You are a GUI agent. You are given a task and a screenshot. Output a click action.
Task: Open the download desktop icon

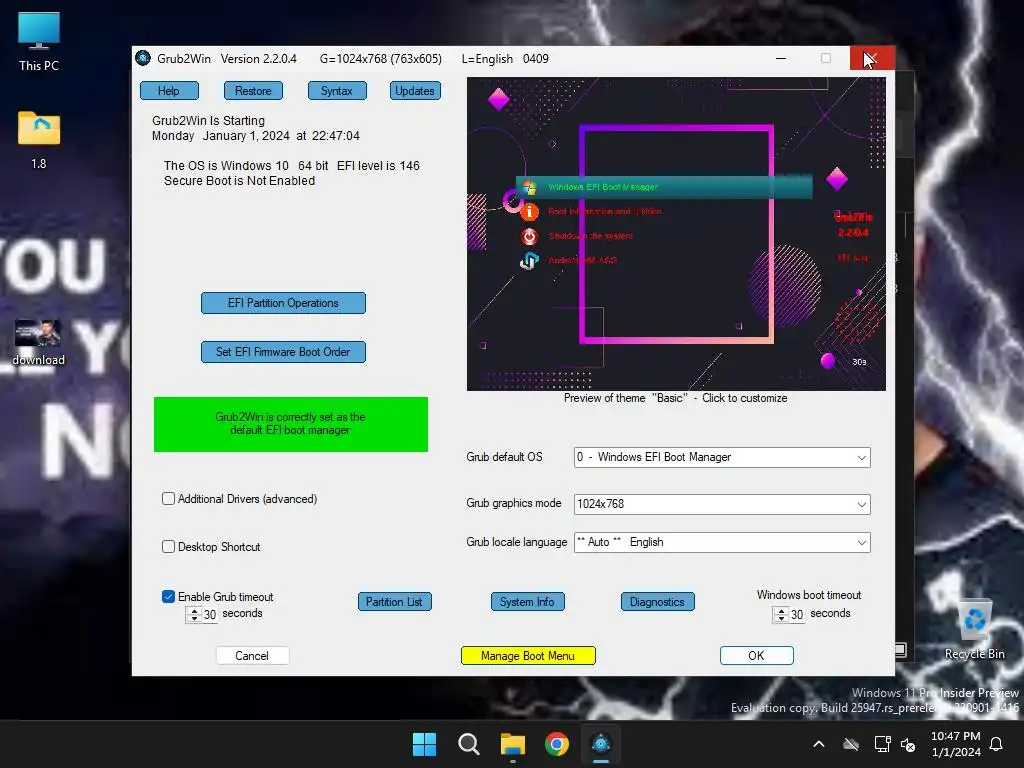pyautogui.click(x=39, y=342)
